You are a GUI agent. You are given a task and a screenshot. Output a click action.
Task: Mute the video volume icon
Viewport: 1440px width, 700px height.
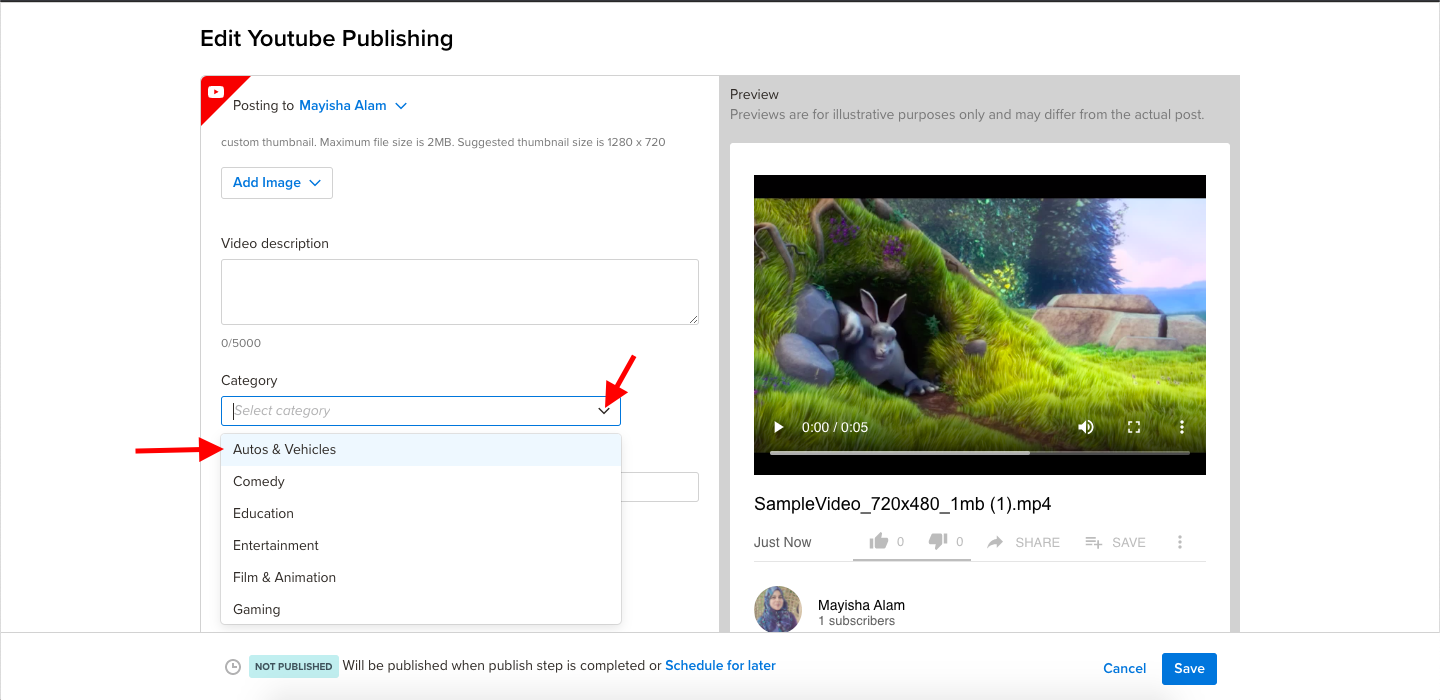1086,427
